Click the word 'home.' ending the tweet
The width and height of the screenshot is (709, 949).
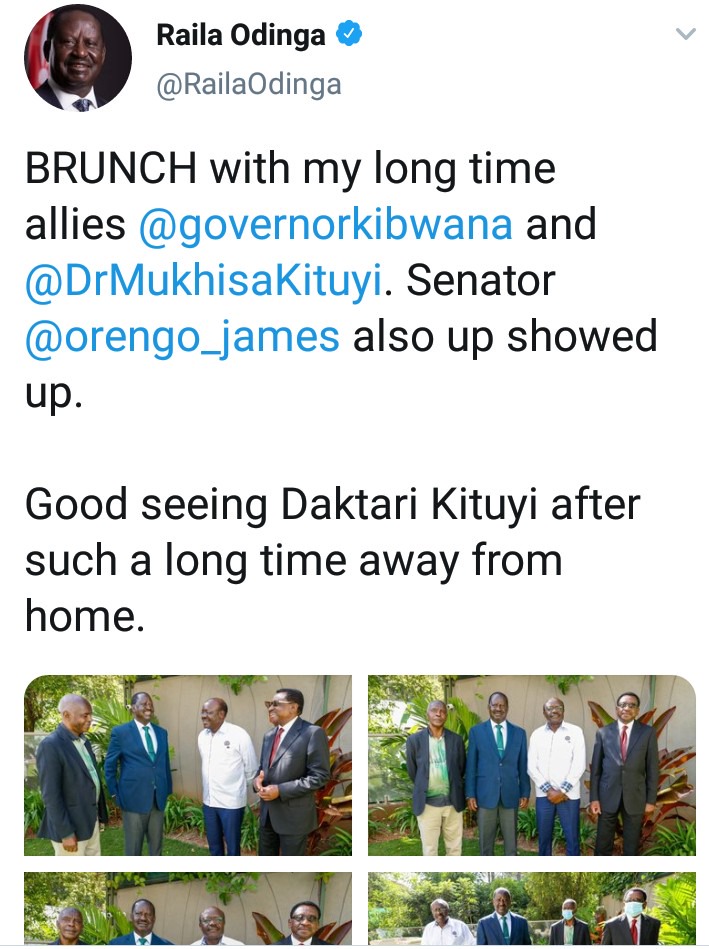(x=85, y=616)
